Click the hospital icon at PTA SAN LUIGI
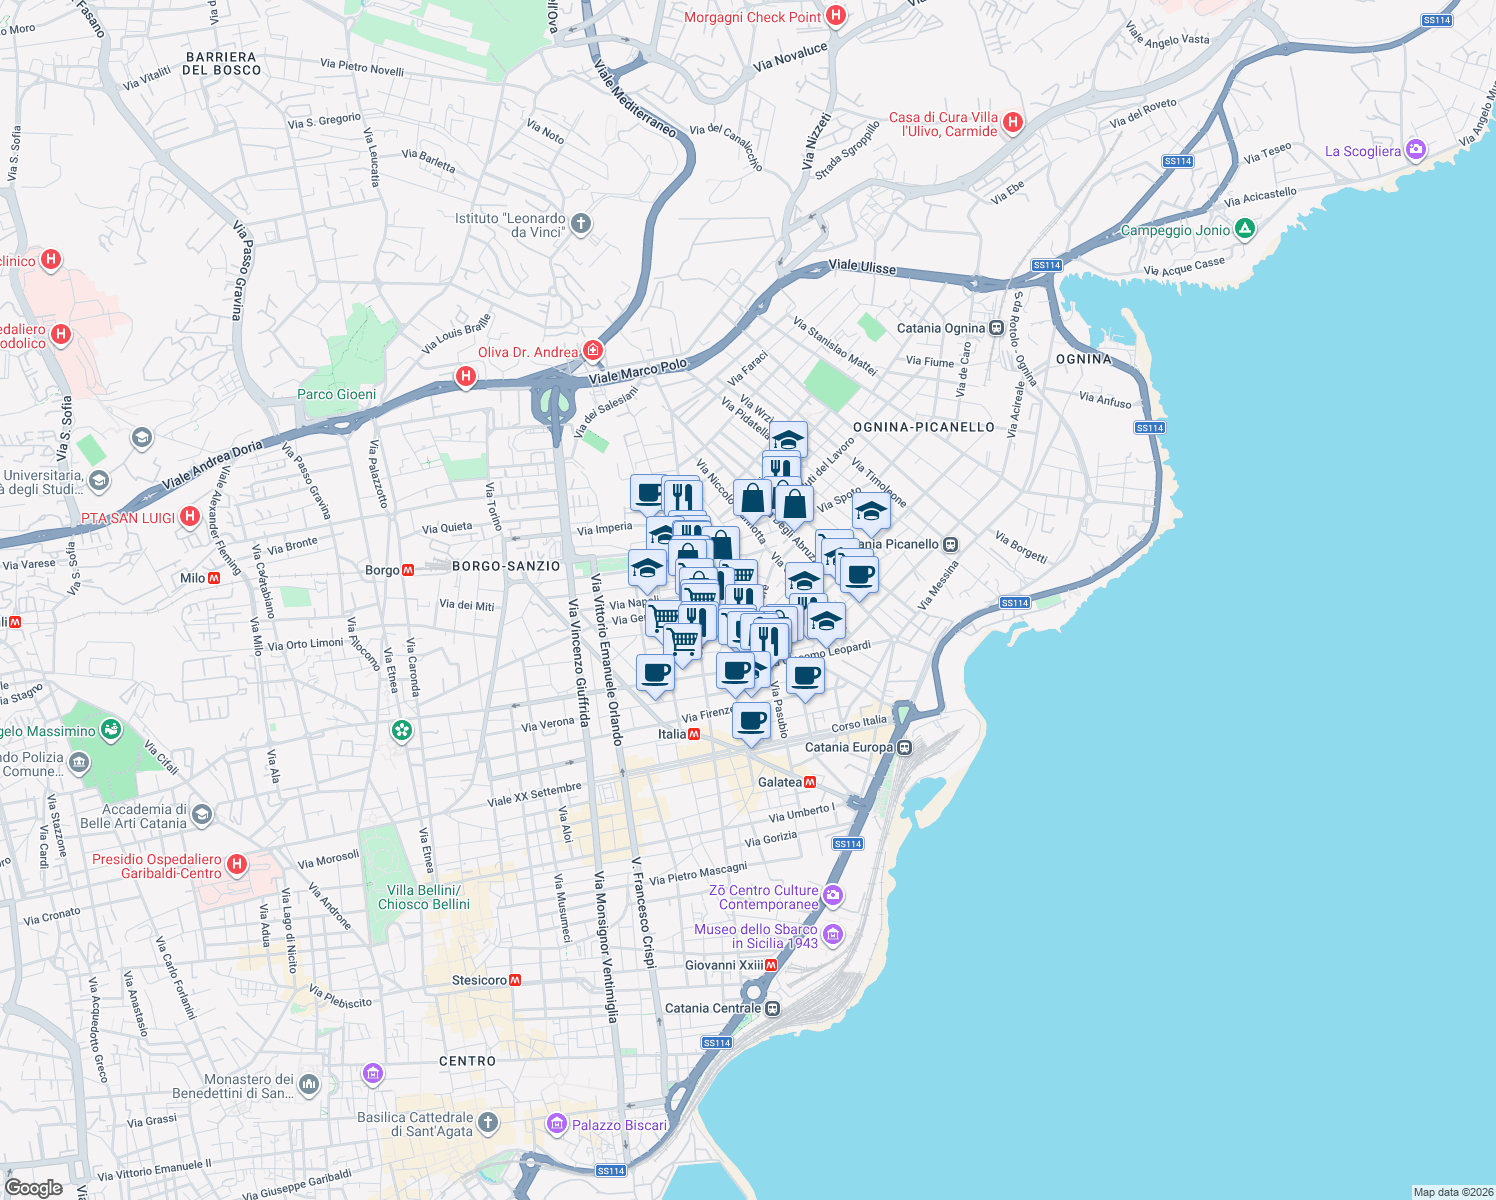 pyautogui.click(x=188, y=516)
